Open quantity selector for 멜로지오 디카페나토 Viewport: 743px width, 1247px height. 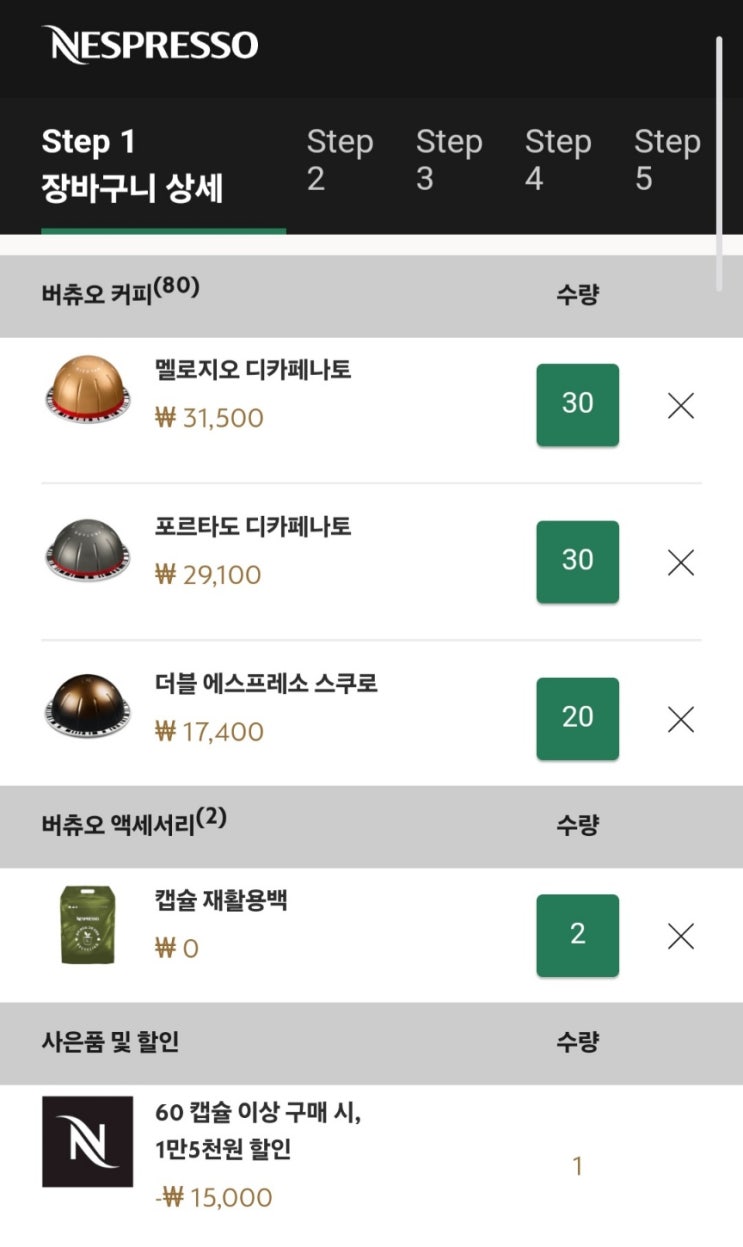tap(577, 405)
